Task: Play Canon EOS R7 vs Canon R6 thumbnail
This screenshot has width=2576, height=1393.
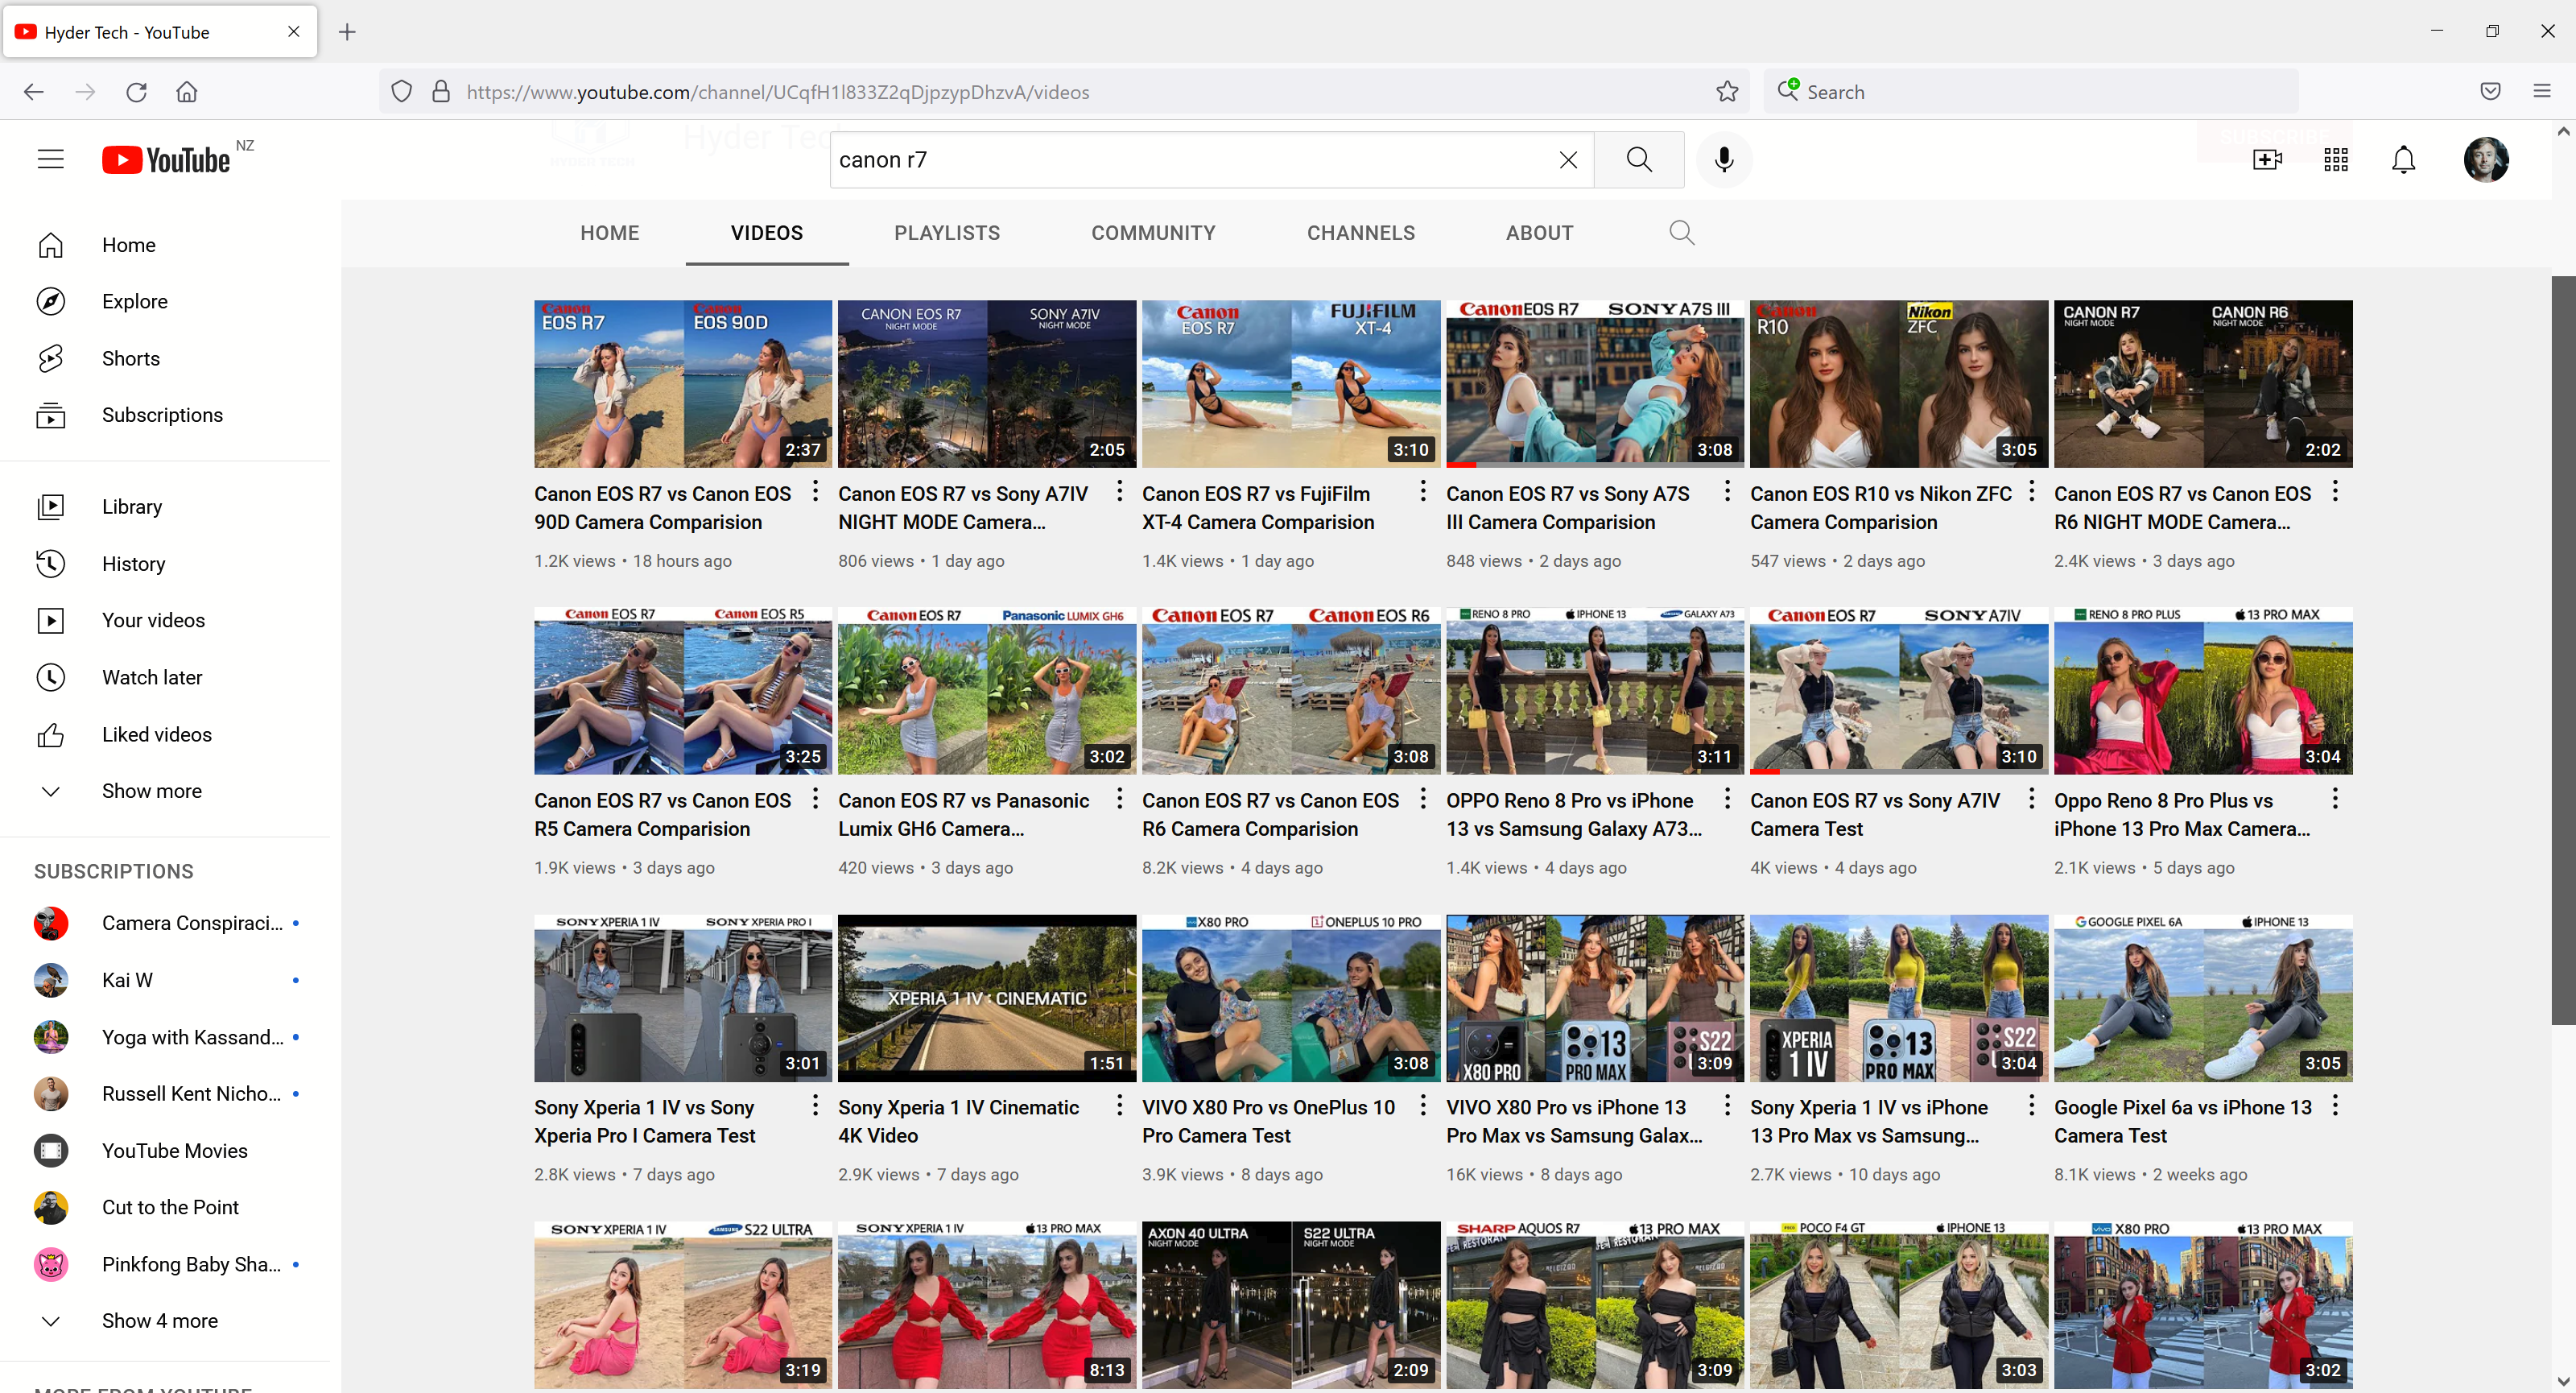Action: tap(1291, 691)
